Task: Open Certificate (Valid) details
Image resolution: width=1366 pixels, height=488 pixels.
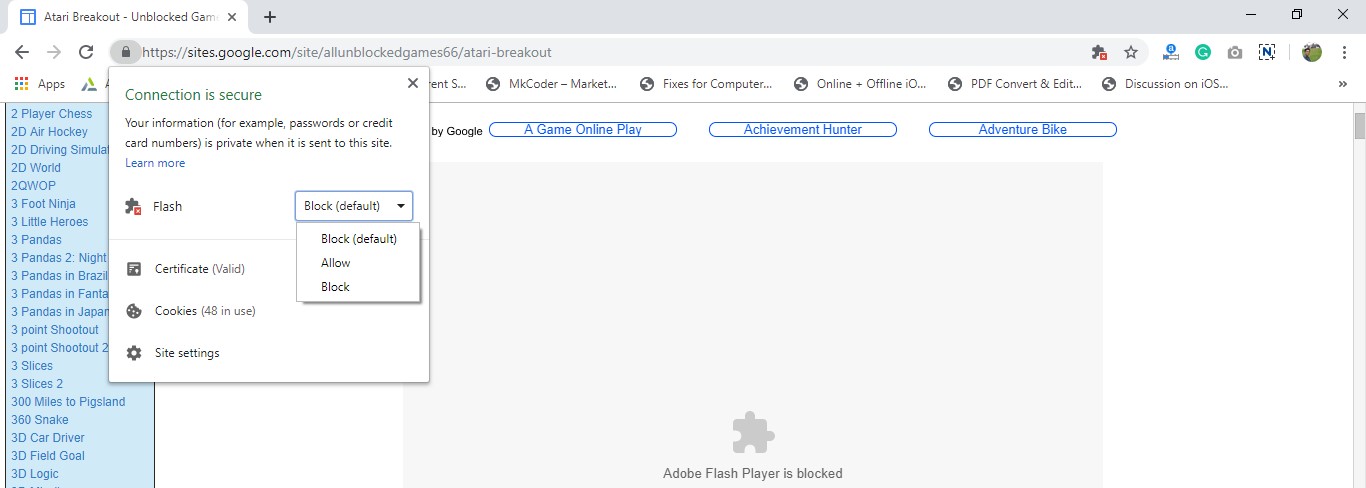Action: (200, 269)
